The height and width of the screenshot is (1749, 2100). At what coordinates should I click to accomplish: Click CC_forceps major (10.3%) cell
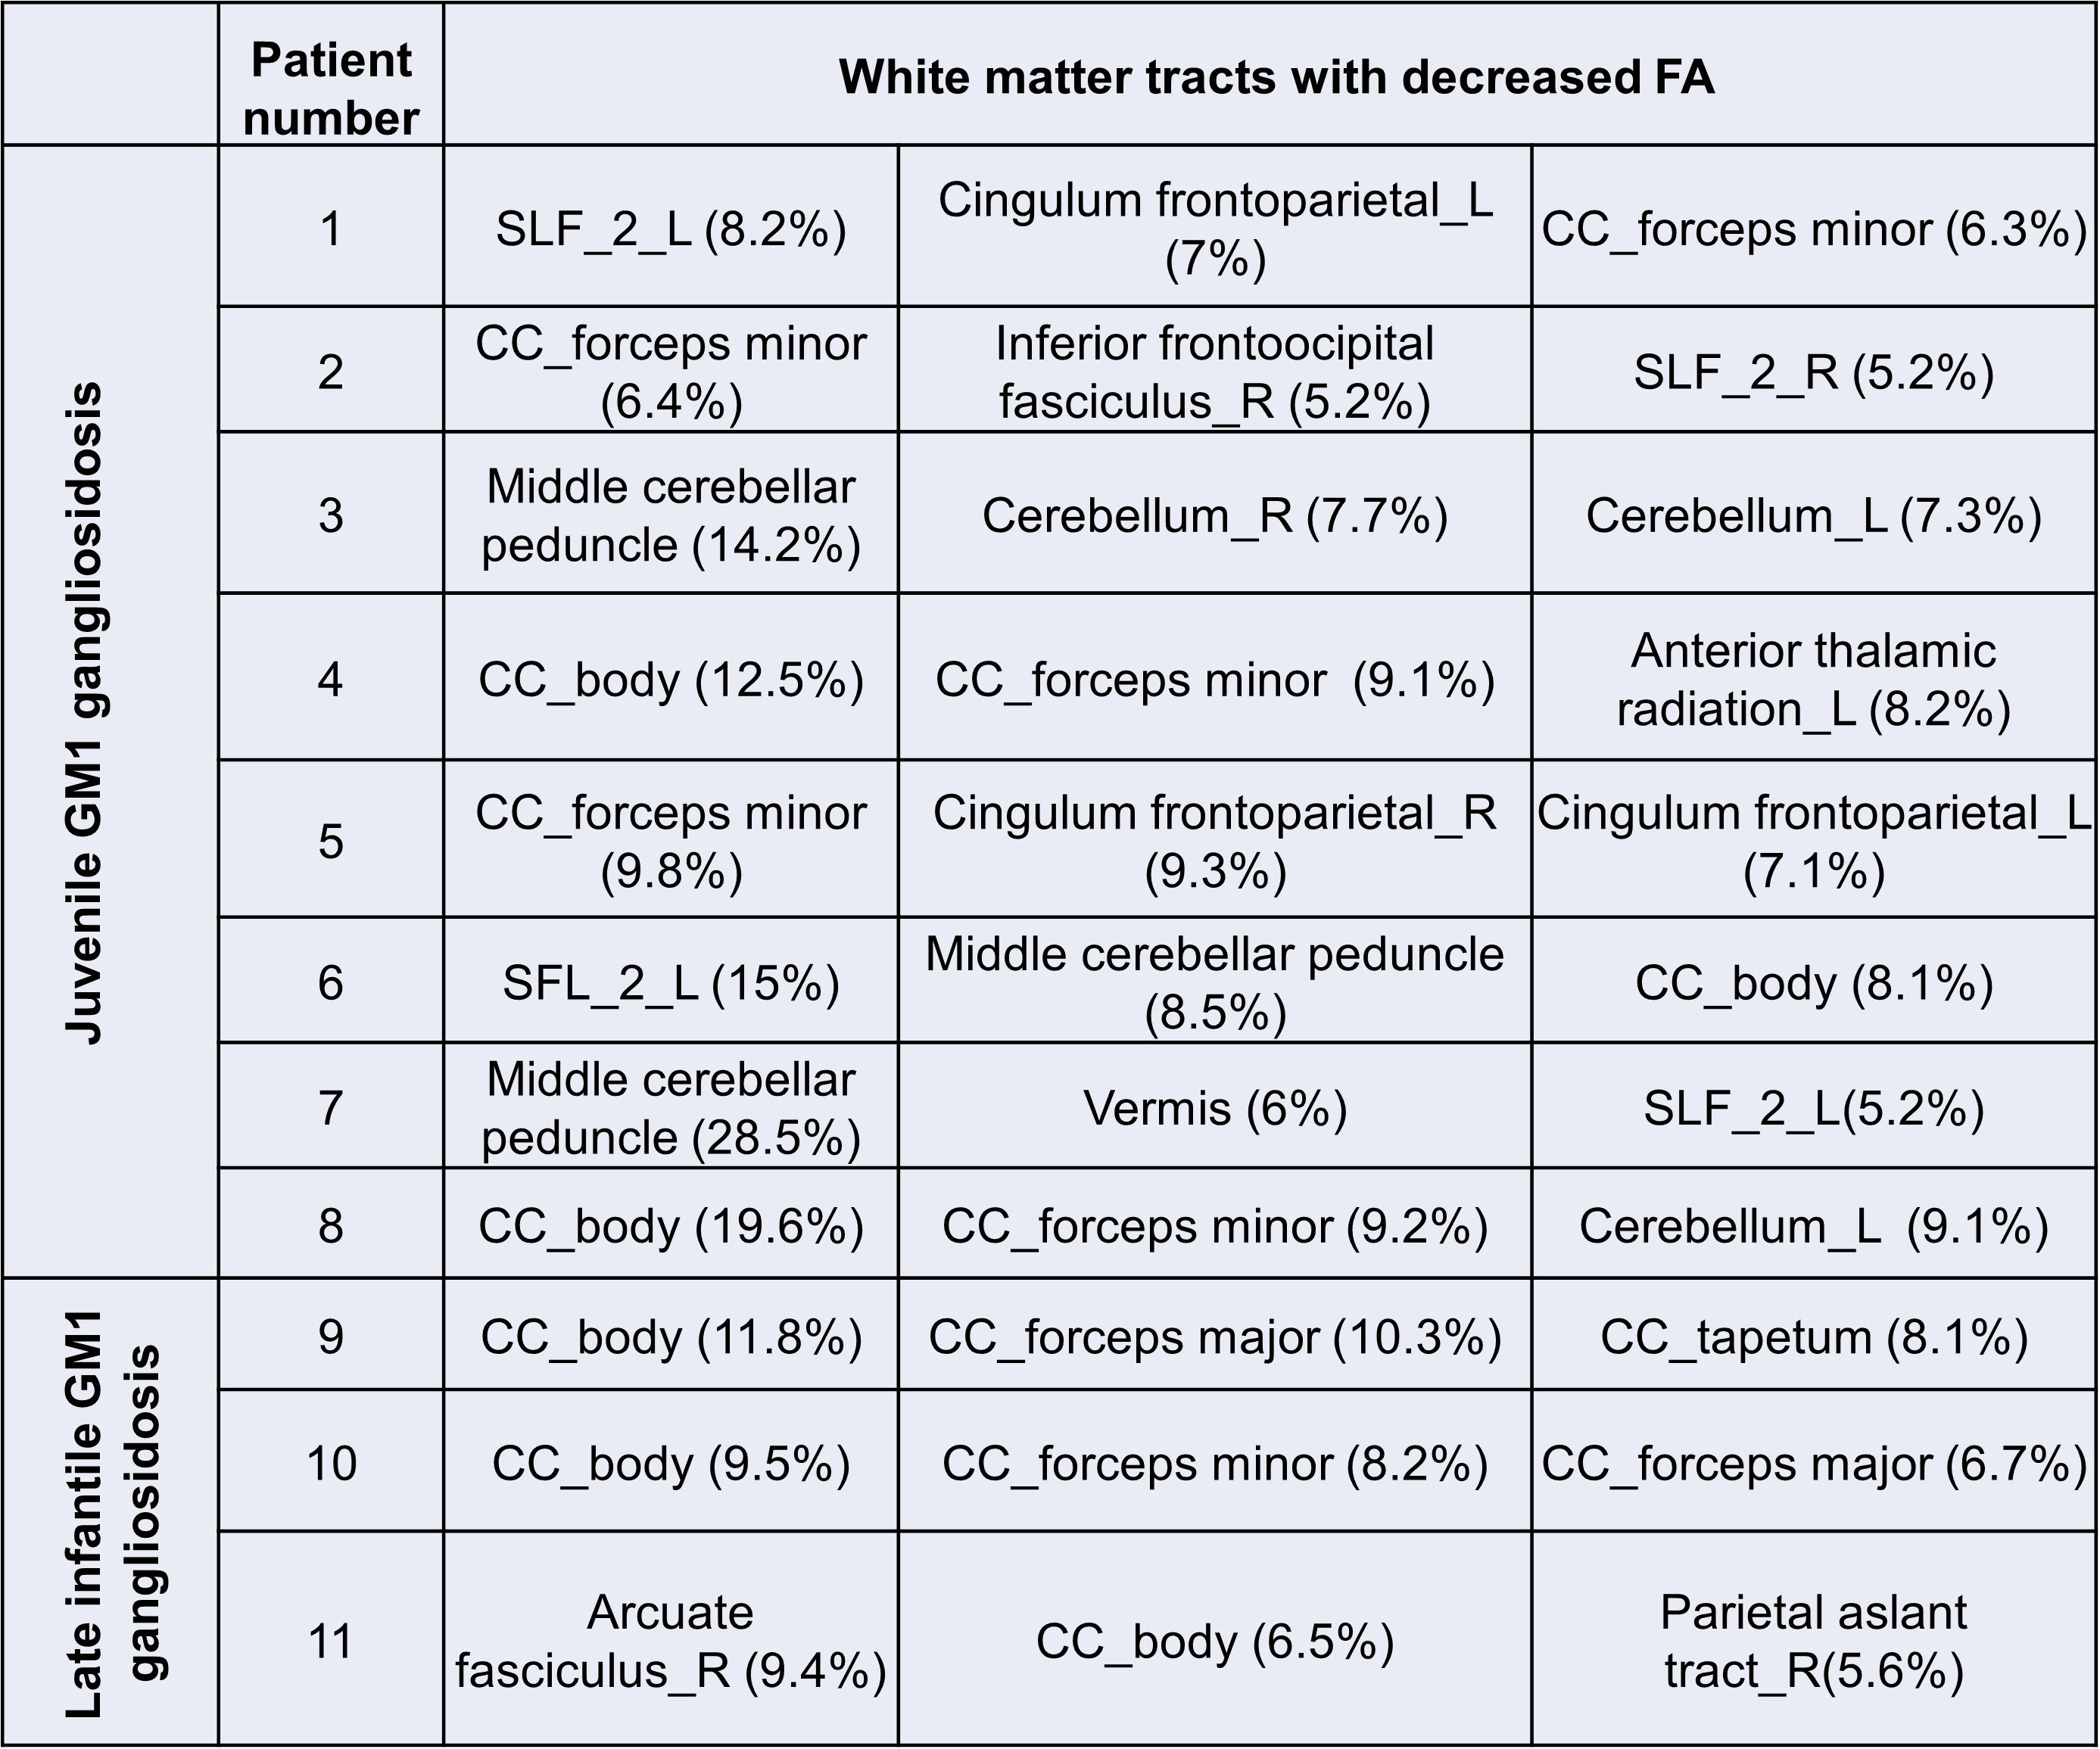pos(1215,1337)
